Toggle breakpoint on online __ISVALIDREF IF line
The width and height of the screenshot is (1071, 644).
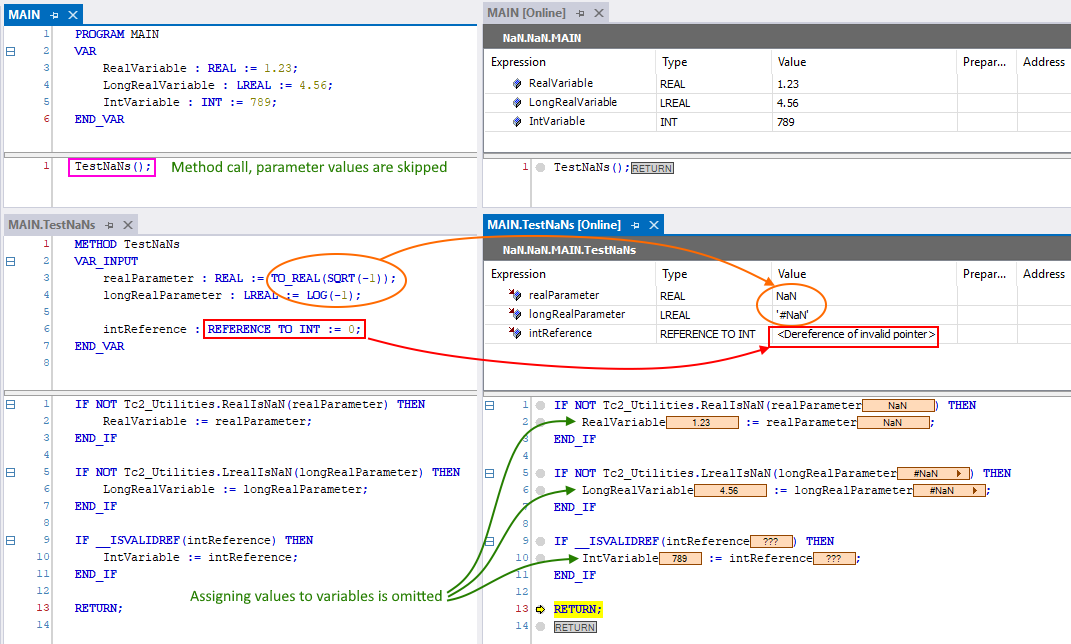(x=540, y=541)
